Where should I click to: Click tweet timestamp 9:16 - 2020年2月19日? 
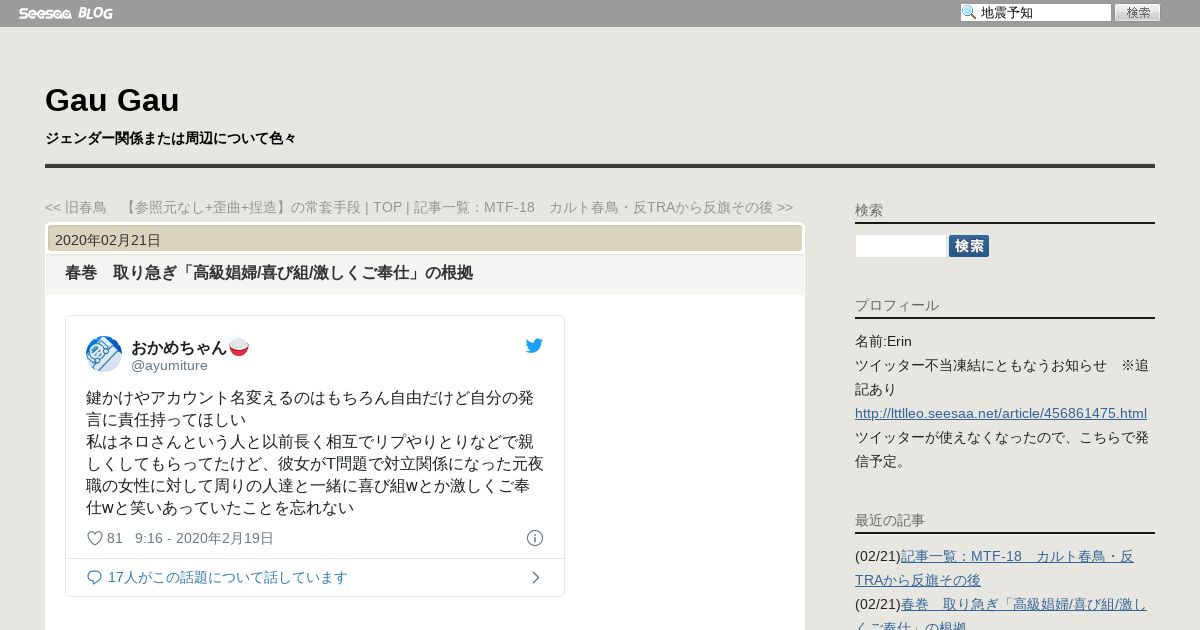pyautogui.click(x=204, y=538)
